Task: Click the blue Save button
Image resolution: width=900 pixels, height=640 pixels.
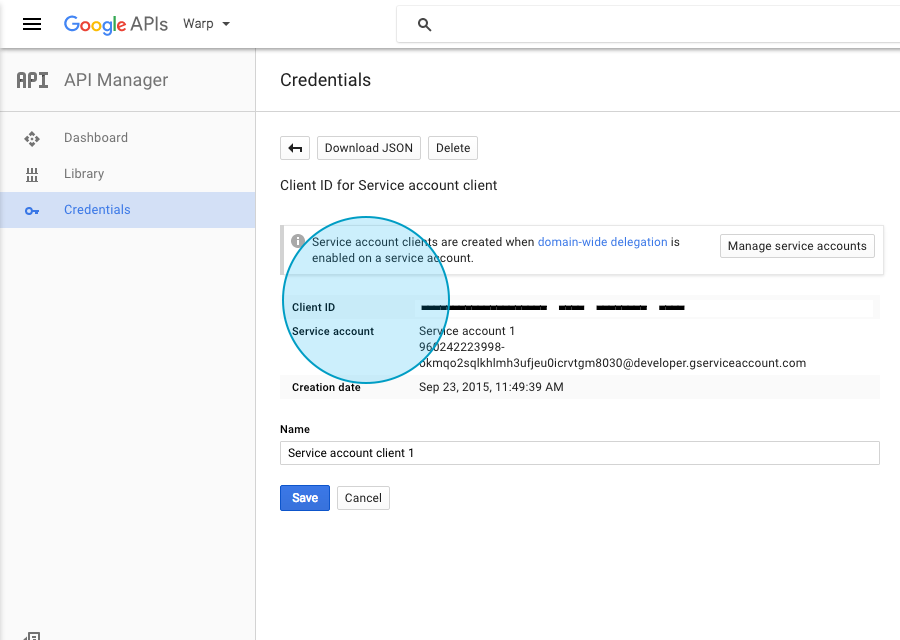Action: click(305, 498)
